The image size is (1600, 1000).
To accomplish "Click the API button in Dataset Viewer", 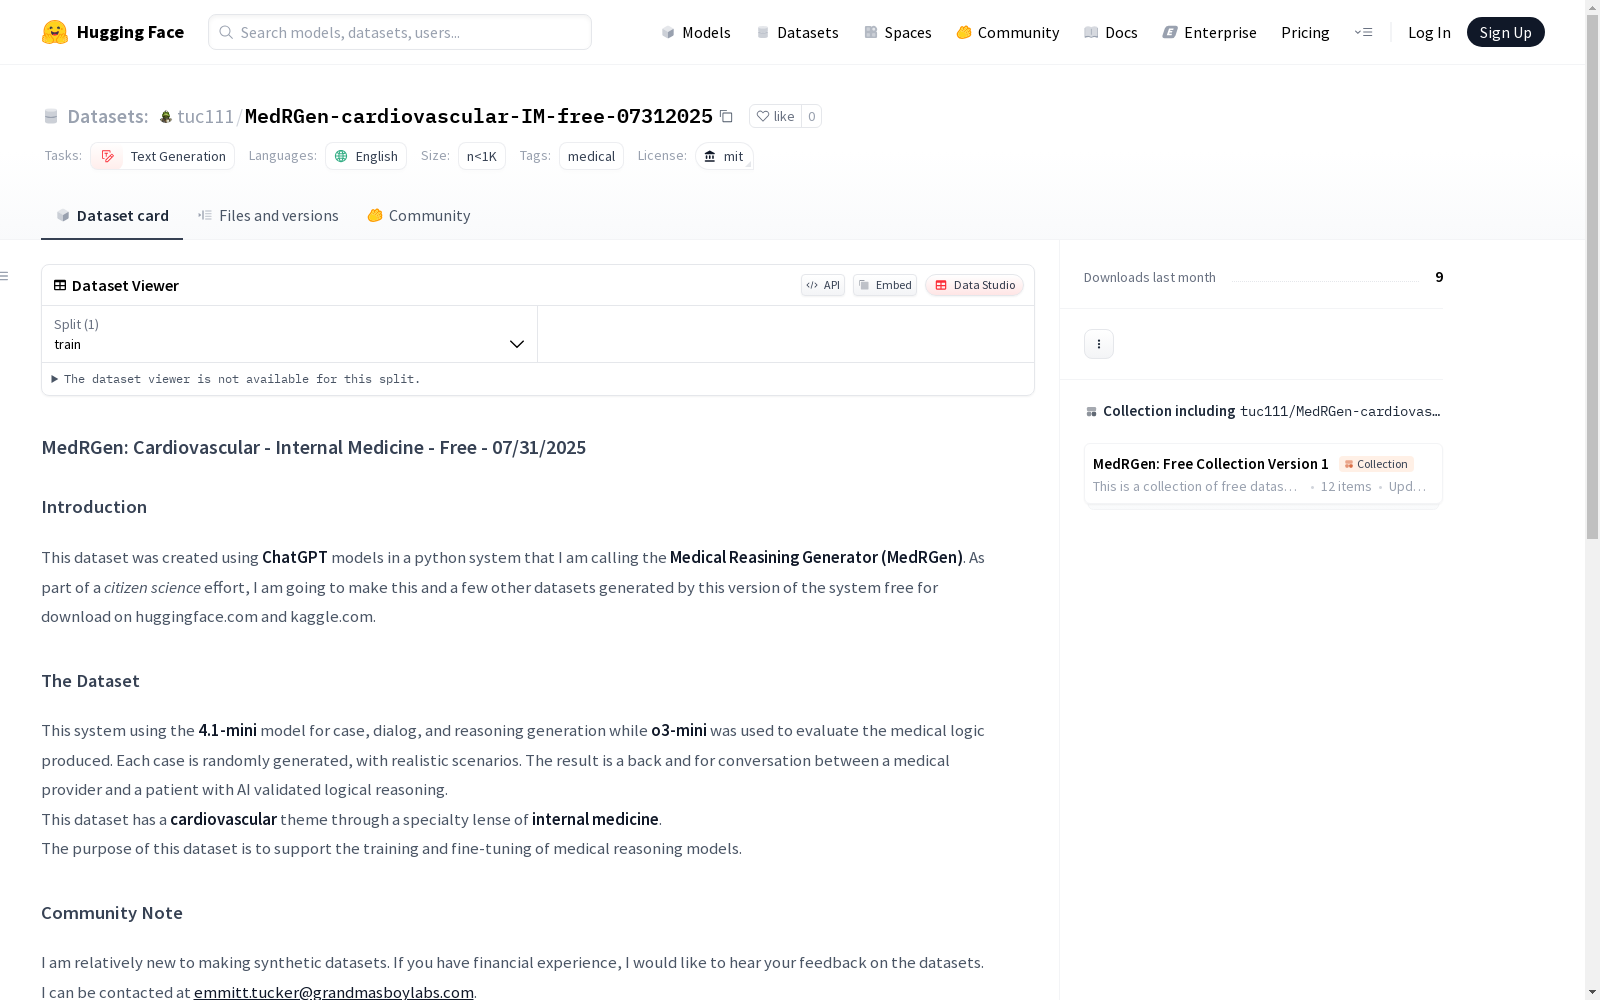I will click(823, 285).
